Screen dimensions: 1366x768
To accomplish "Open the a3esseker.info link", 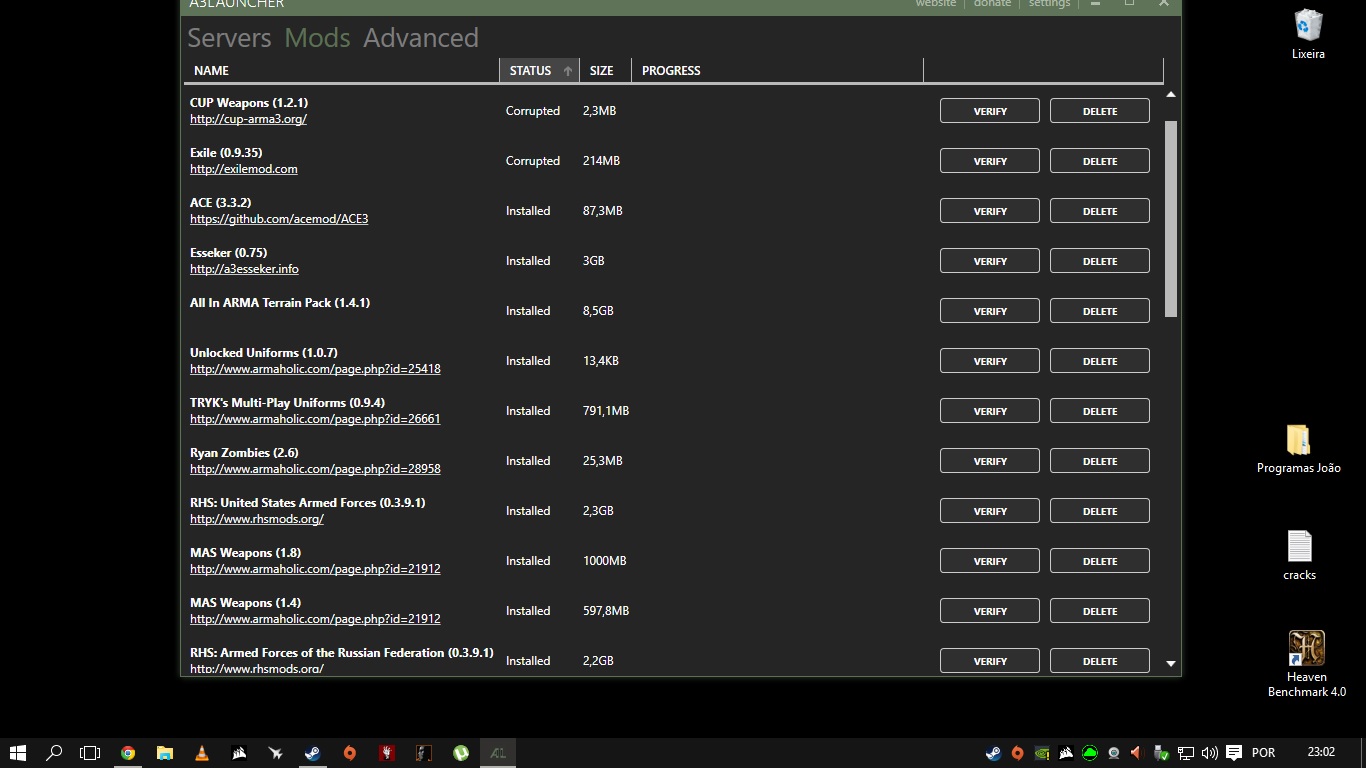I will (244, 269).
